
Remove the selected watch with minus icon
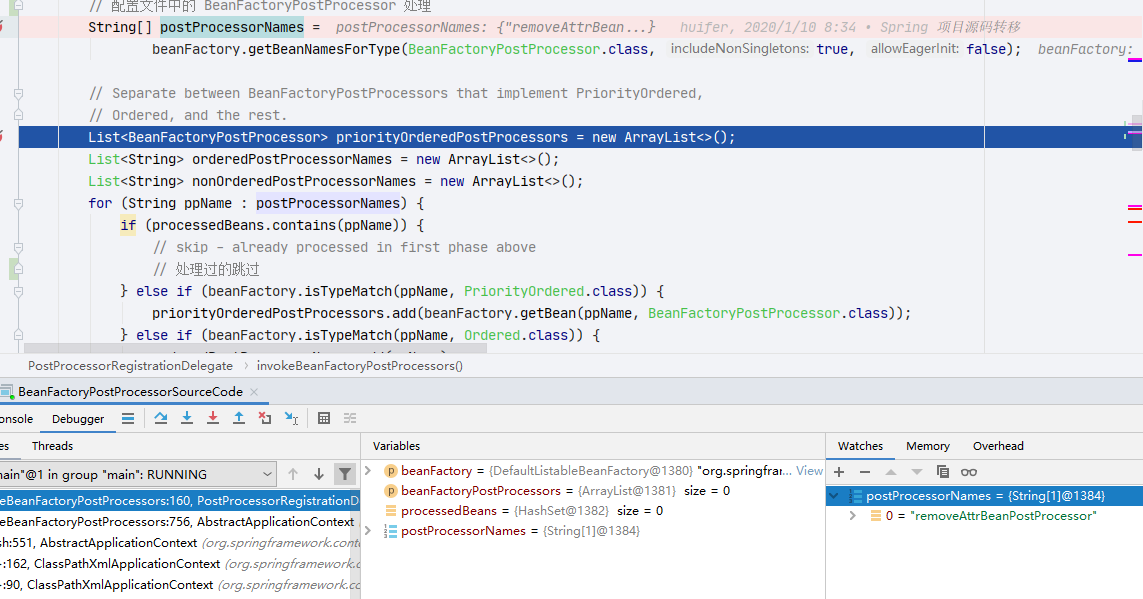(865, 471)
